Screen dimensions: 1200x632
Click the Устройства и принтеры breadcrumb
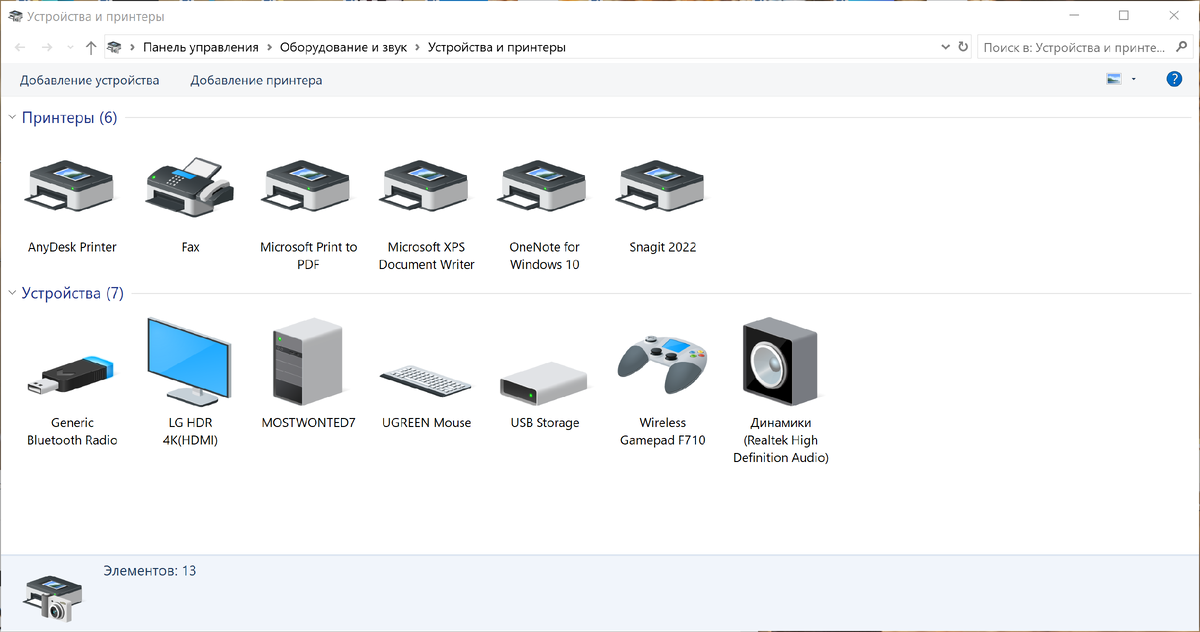tap(497, 47)
